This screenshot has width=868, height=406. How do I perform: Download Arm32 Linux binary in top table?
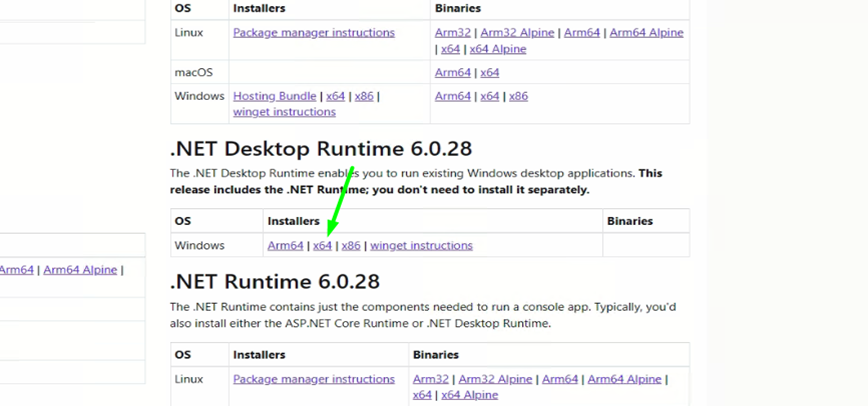453,33
